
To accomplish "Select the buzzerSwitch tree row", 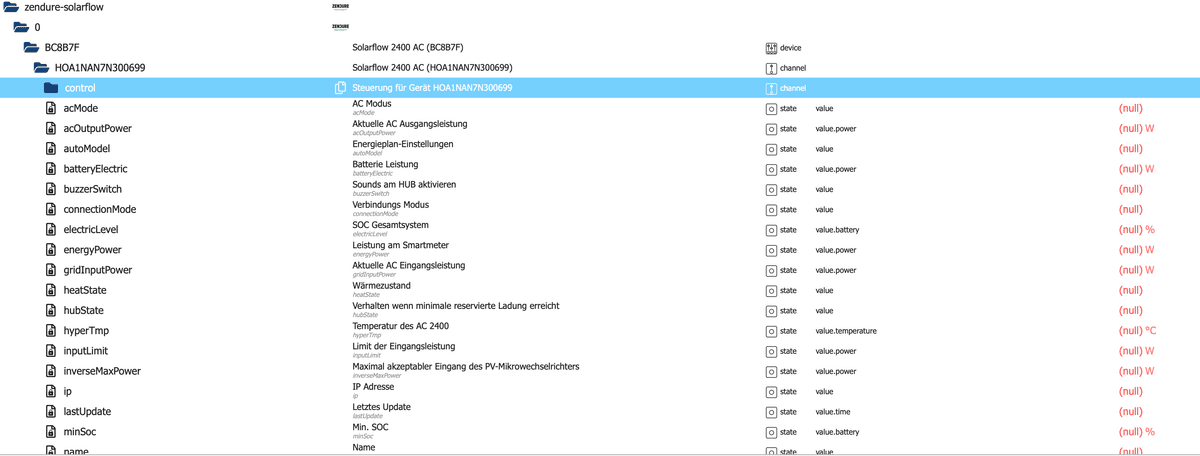I will tap(600, 189).
